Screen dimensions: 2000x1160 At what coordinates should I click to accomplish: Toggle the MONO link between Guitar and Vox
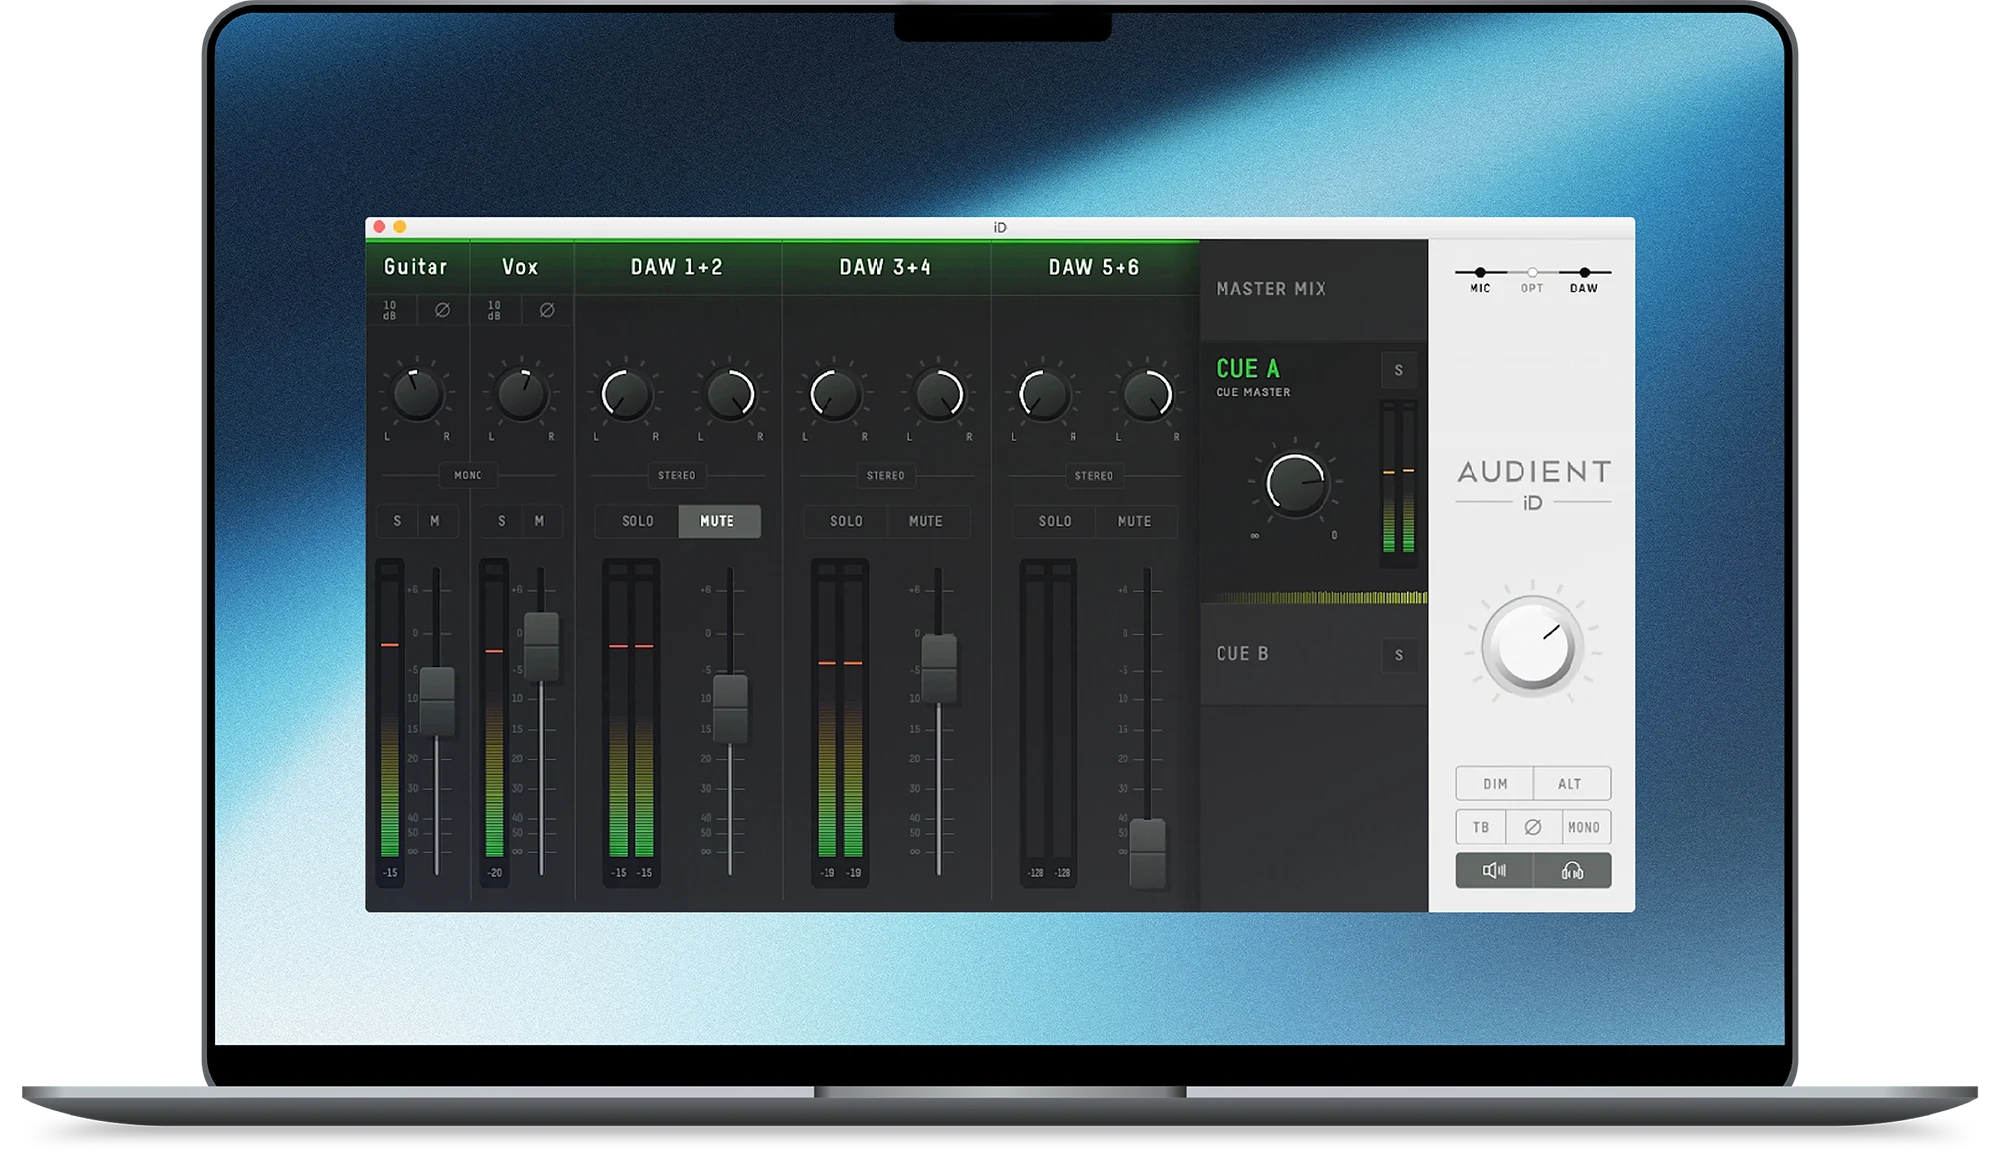pos(468,475)
